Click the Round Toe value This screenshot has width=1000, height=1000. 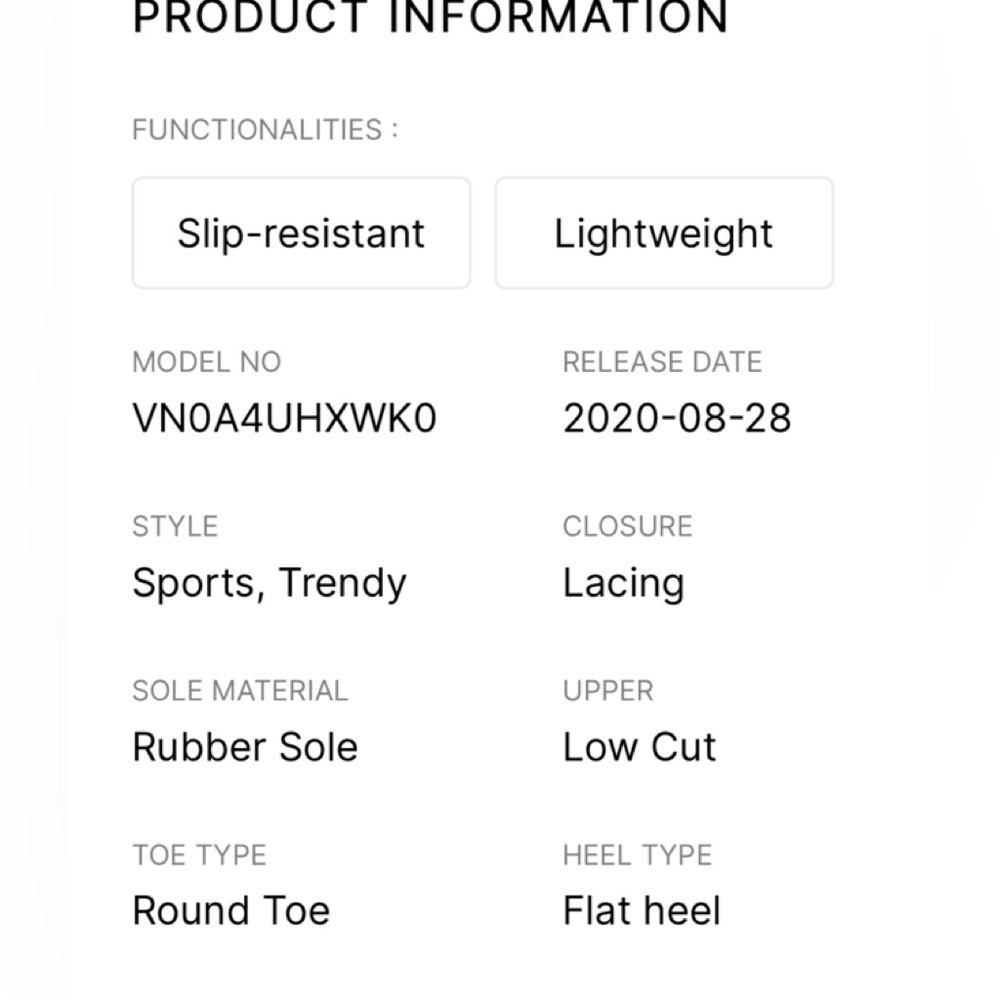[231, 910]
